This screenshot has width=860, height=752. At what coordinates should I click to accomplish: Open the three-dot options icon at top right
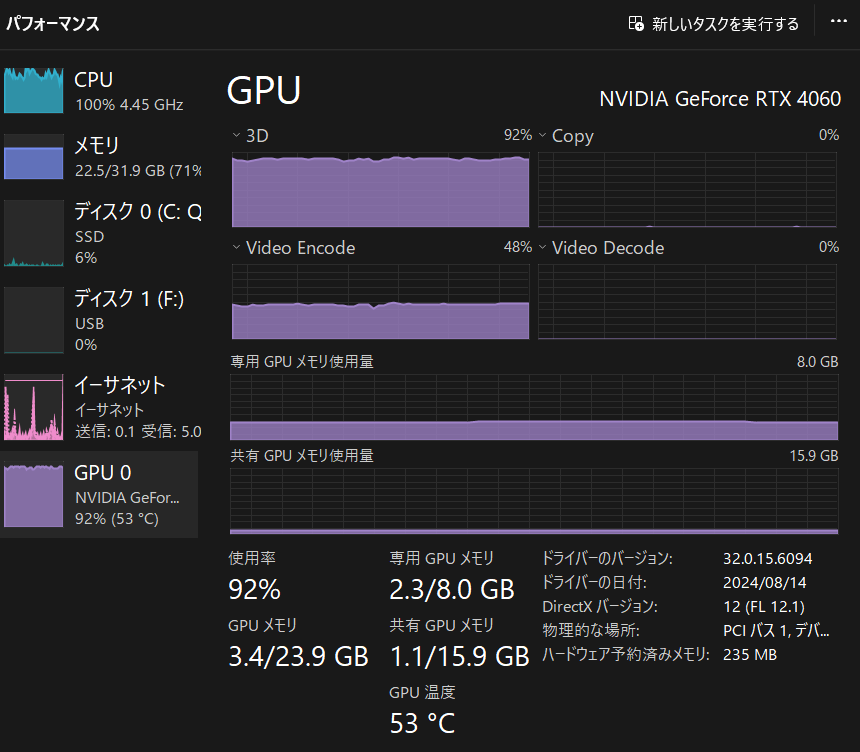[x=838, y=22]
